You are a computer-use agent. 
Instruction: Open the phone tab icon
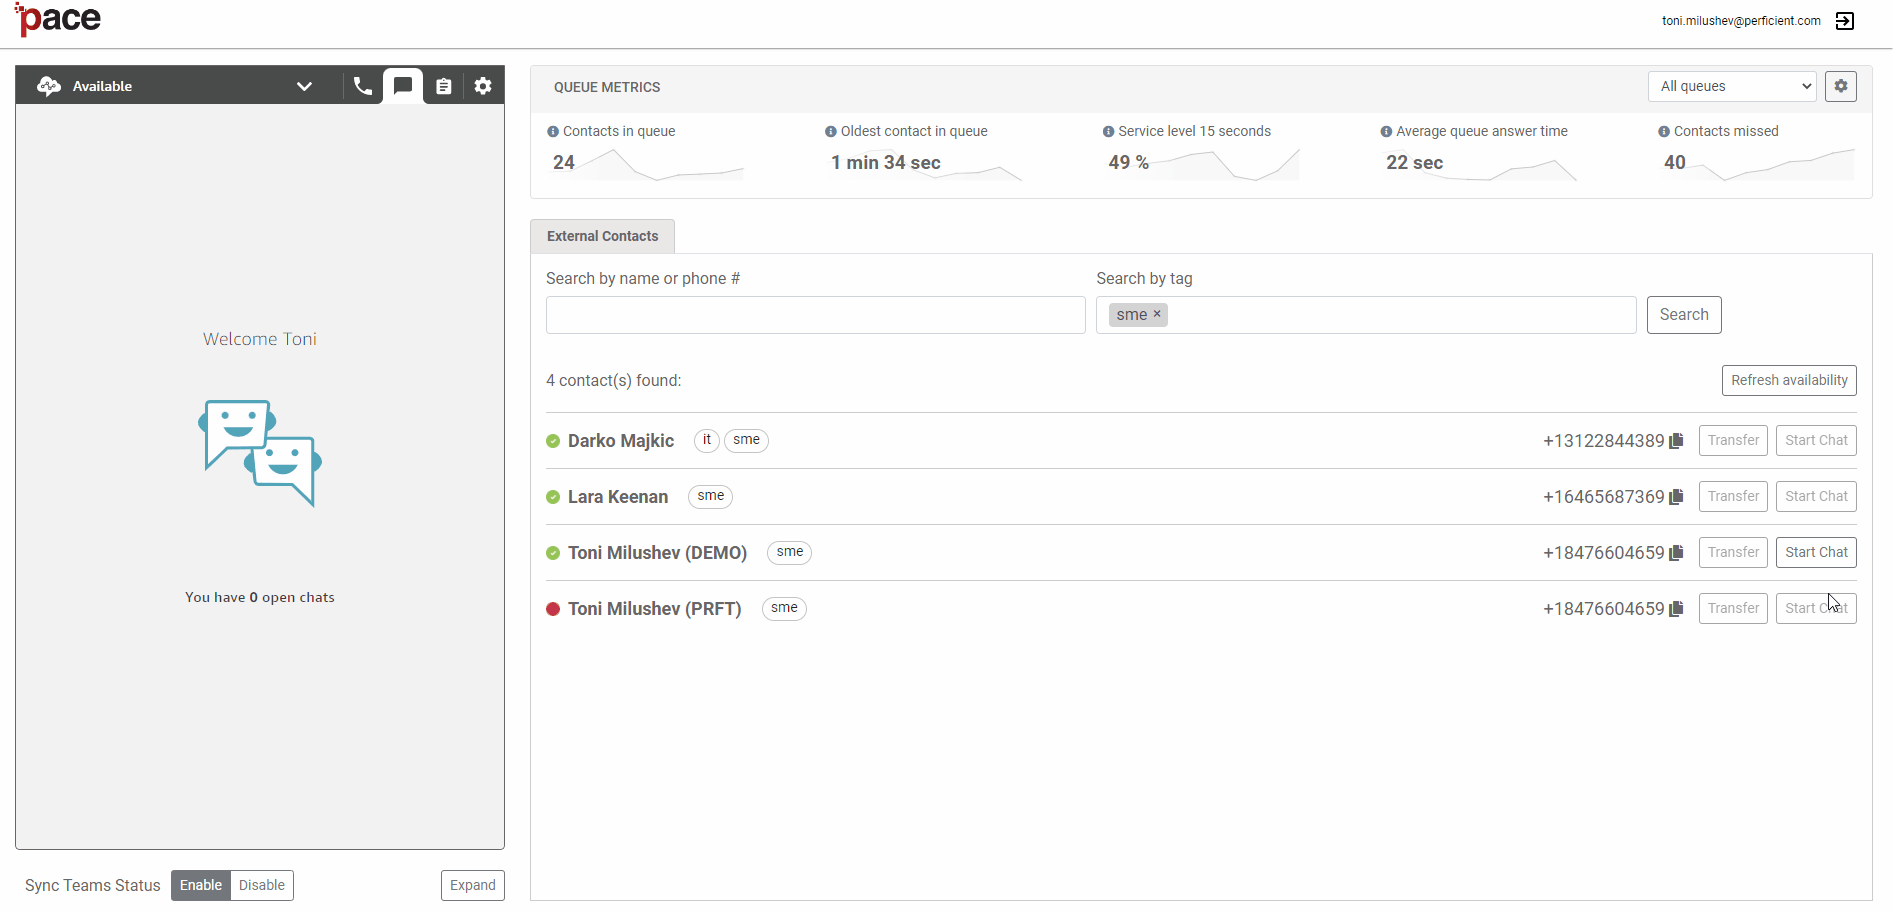click(x=362, y=86)
